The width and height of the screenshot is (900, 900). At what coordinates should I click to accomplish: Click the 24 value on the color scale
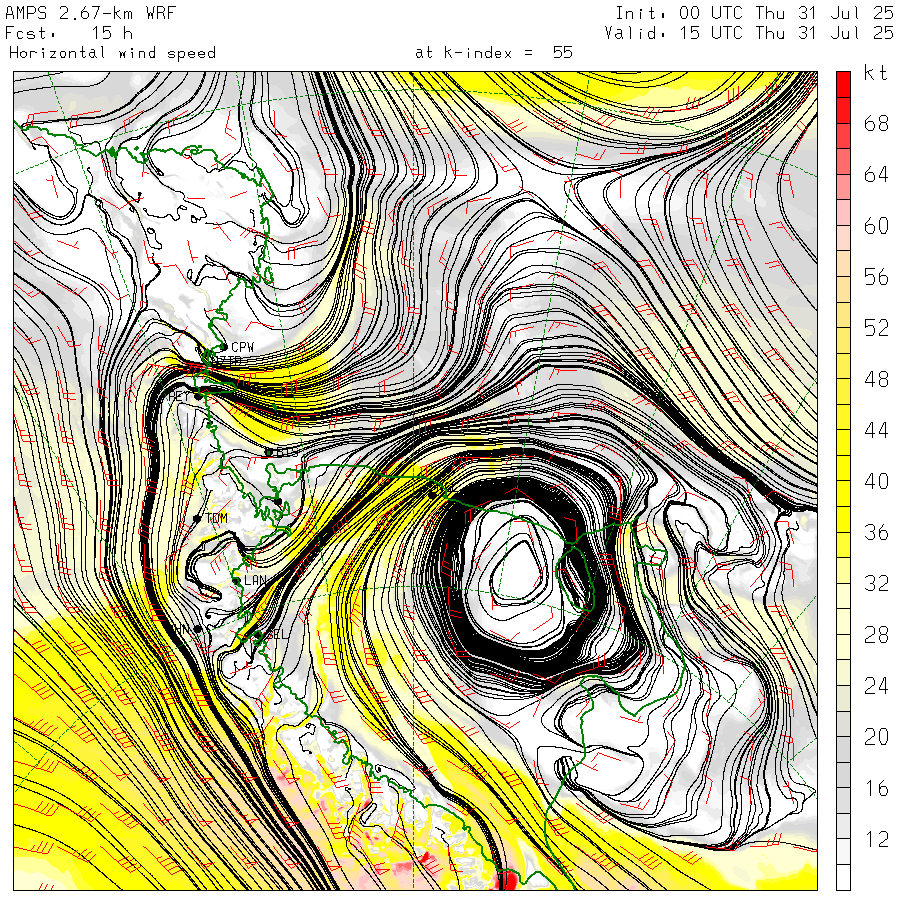tap(876, 686)
